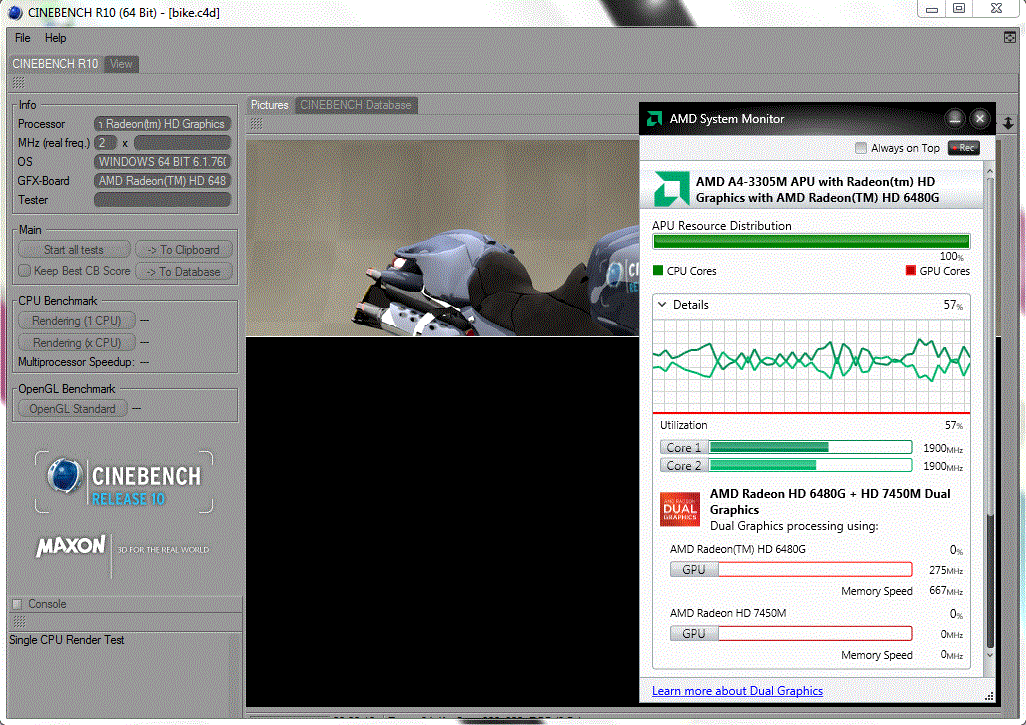Click the HD 7450M GPU label button
This screenshot has width=1026, height=725.
[694, 633]
